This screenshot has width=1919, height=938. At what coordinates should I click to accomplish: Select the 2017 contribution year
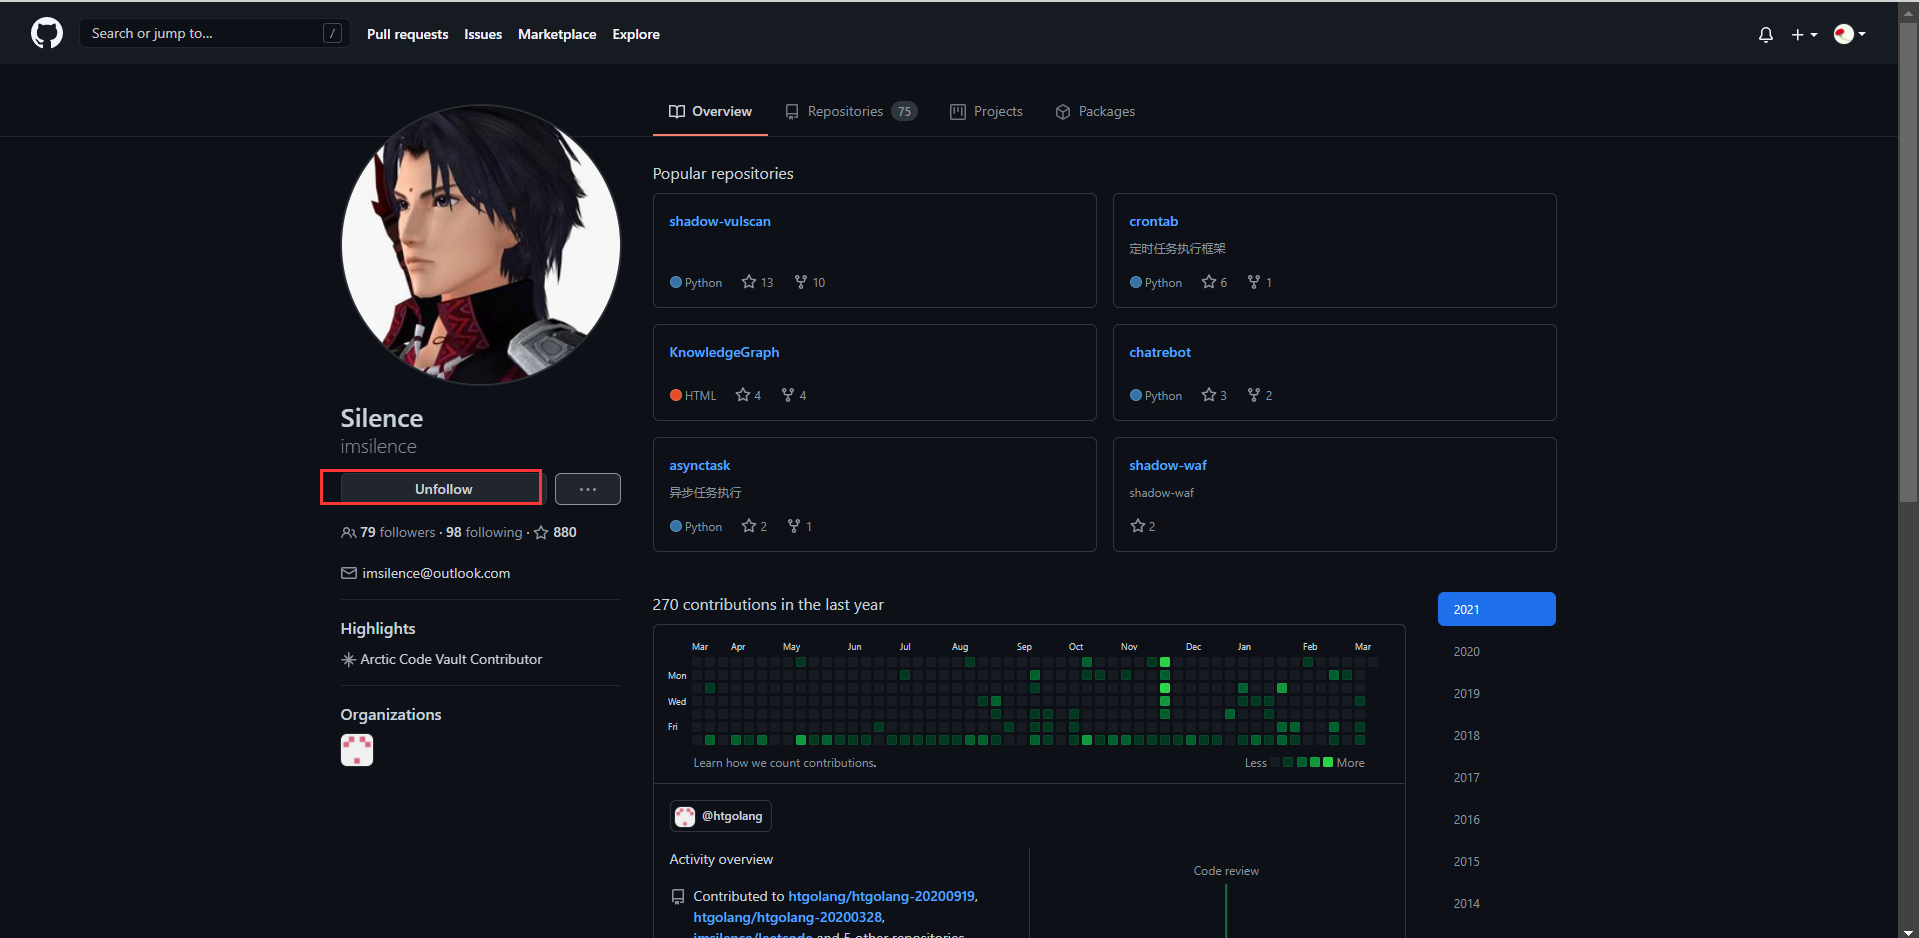(1496, 777)
